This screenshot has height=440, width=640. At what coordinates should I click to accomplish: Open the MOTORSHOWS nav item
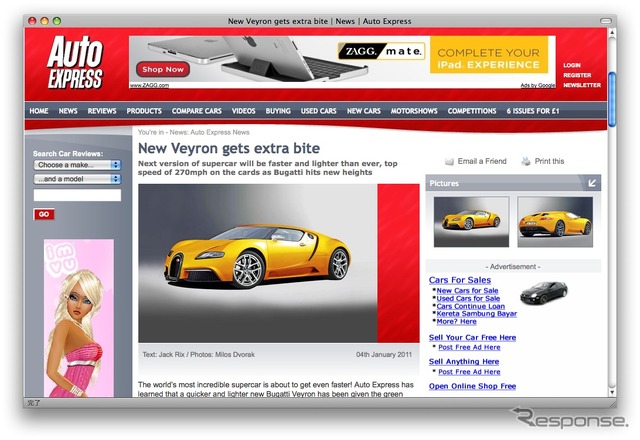414,111
